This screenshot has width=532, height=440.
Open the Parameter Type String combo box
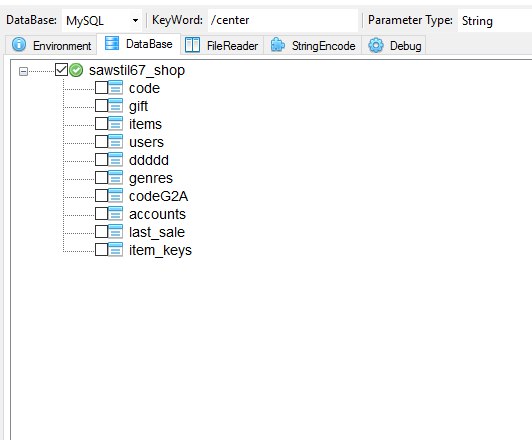495,21
